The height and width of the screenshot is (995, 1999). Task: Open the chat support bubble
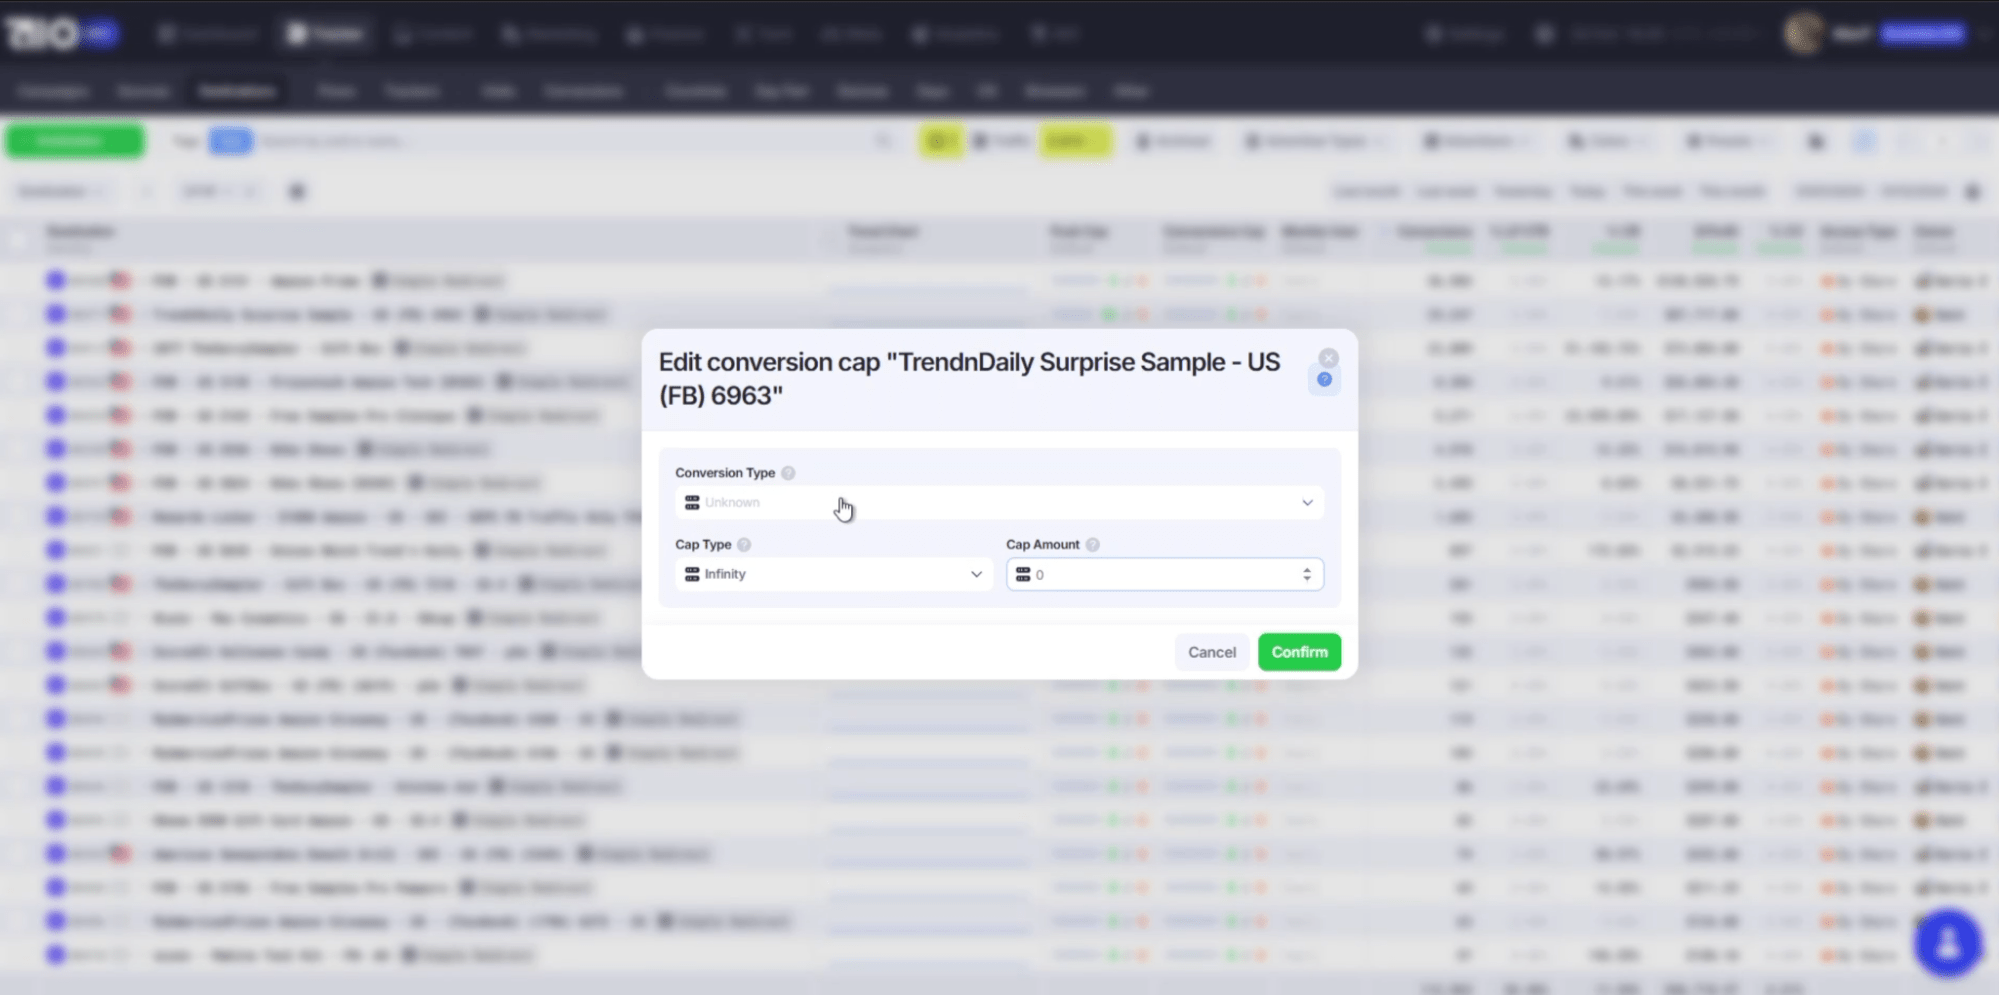point(1947,943)
